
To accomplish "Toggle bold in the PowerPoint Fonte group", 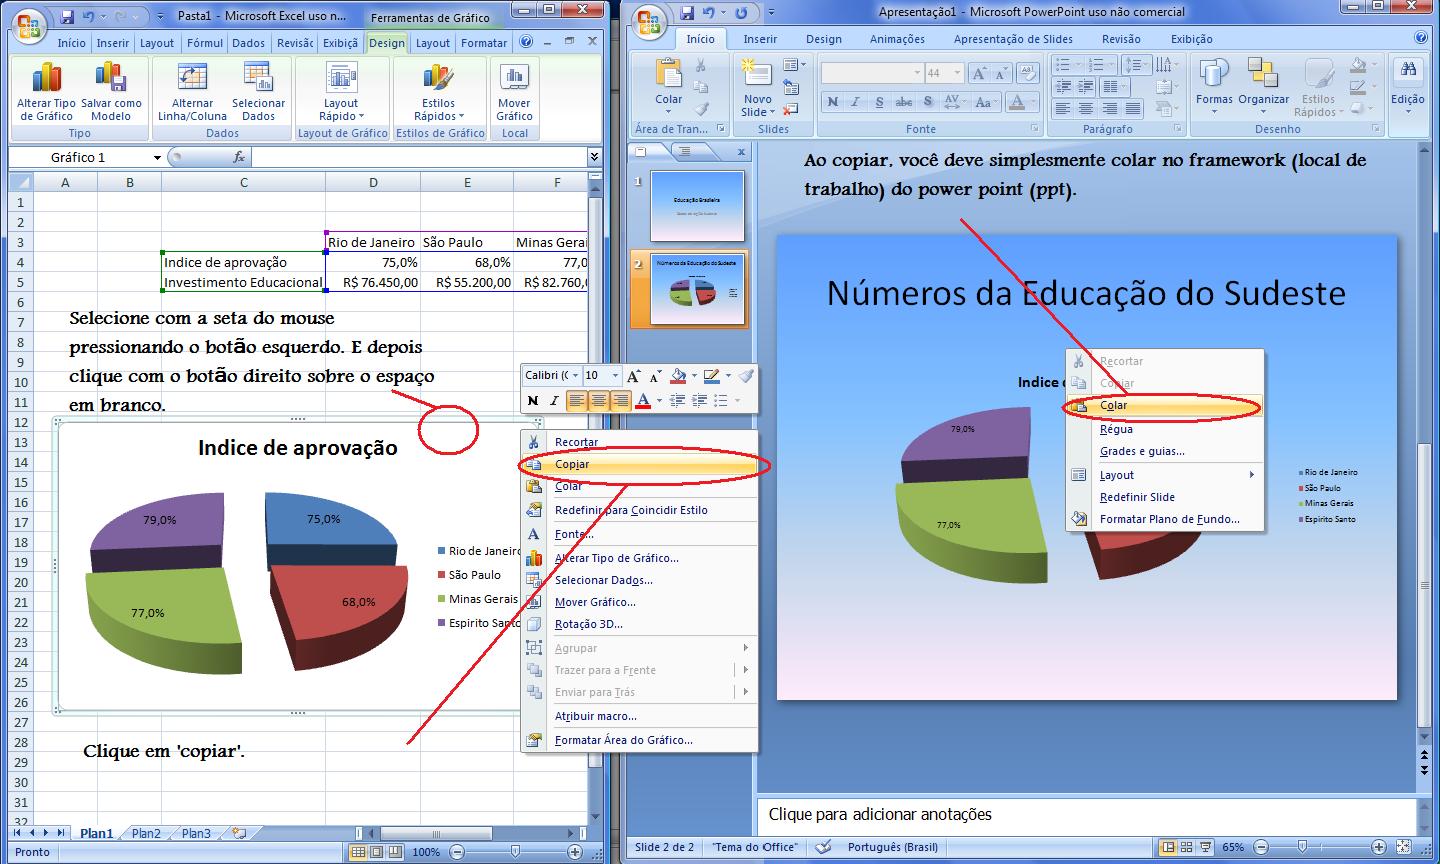I will point(832,102).
